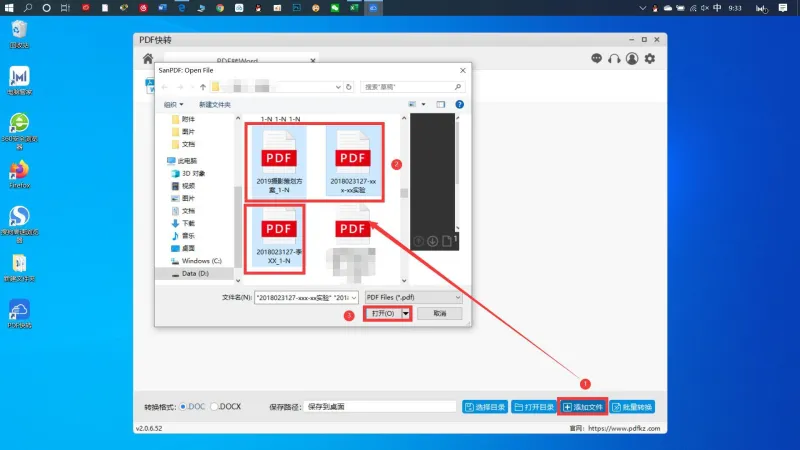
Task: Open the 电脑管家 desktop icon
Action: tap(19, 81)
